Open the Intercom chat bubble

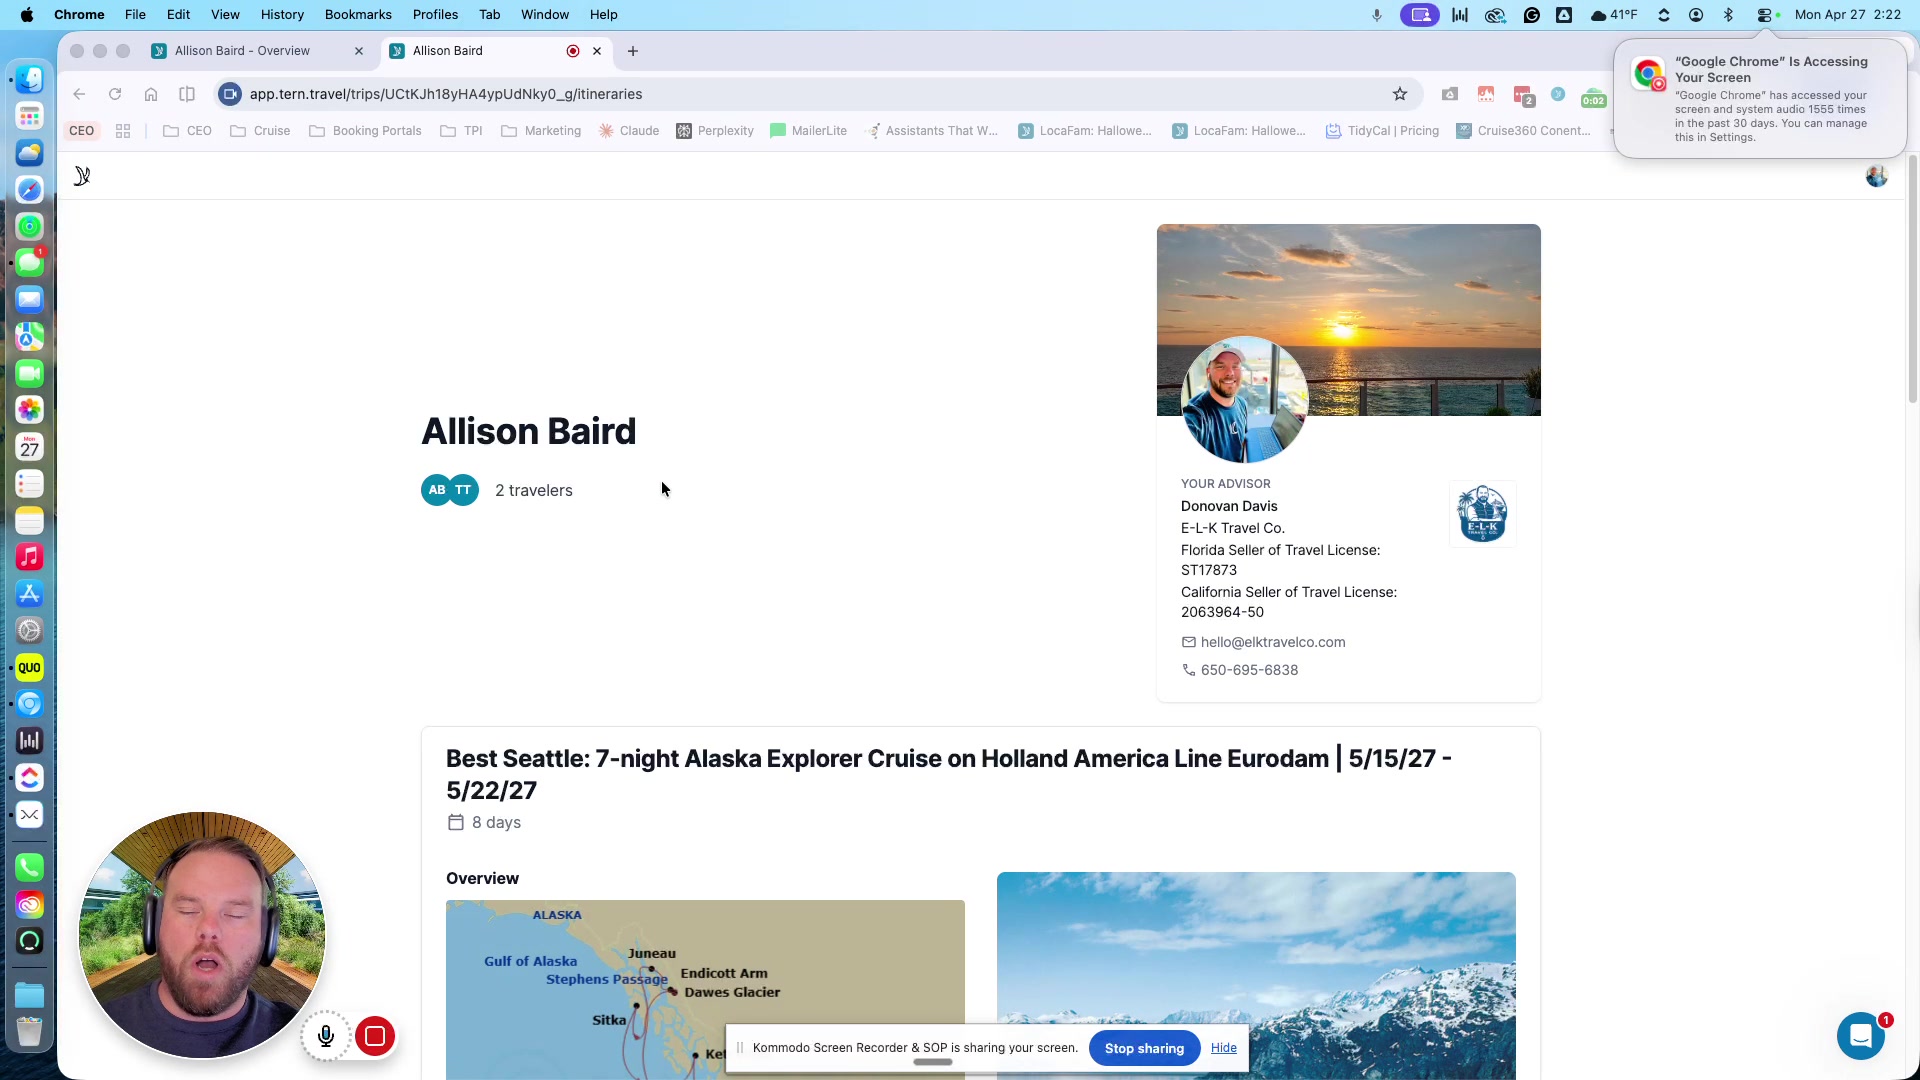click(1860, 1036)
